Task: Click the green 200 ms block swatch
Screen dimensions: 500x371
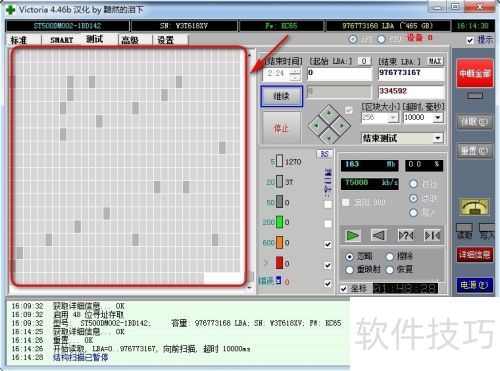Action: tap(279, 222)
